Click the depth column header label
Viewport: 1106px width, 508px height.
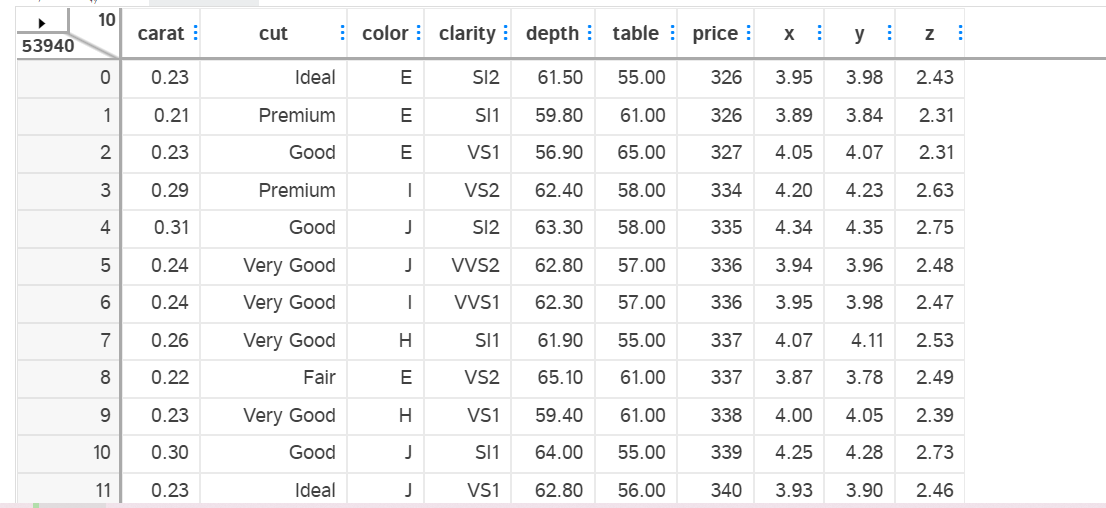tap(552, 34)
